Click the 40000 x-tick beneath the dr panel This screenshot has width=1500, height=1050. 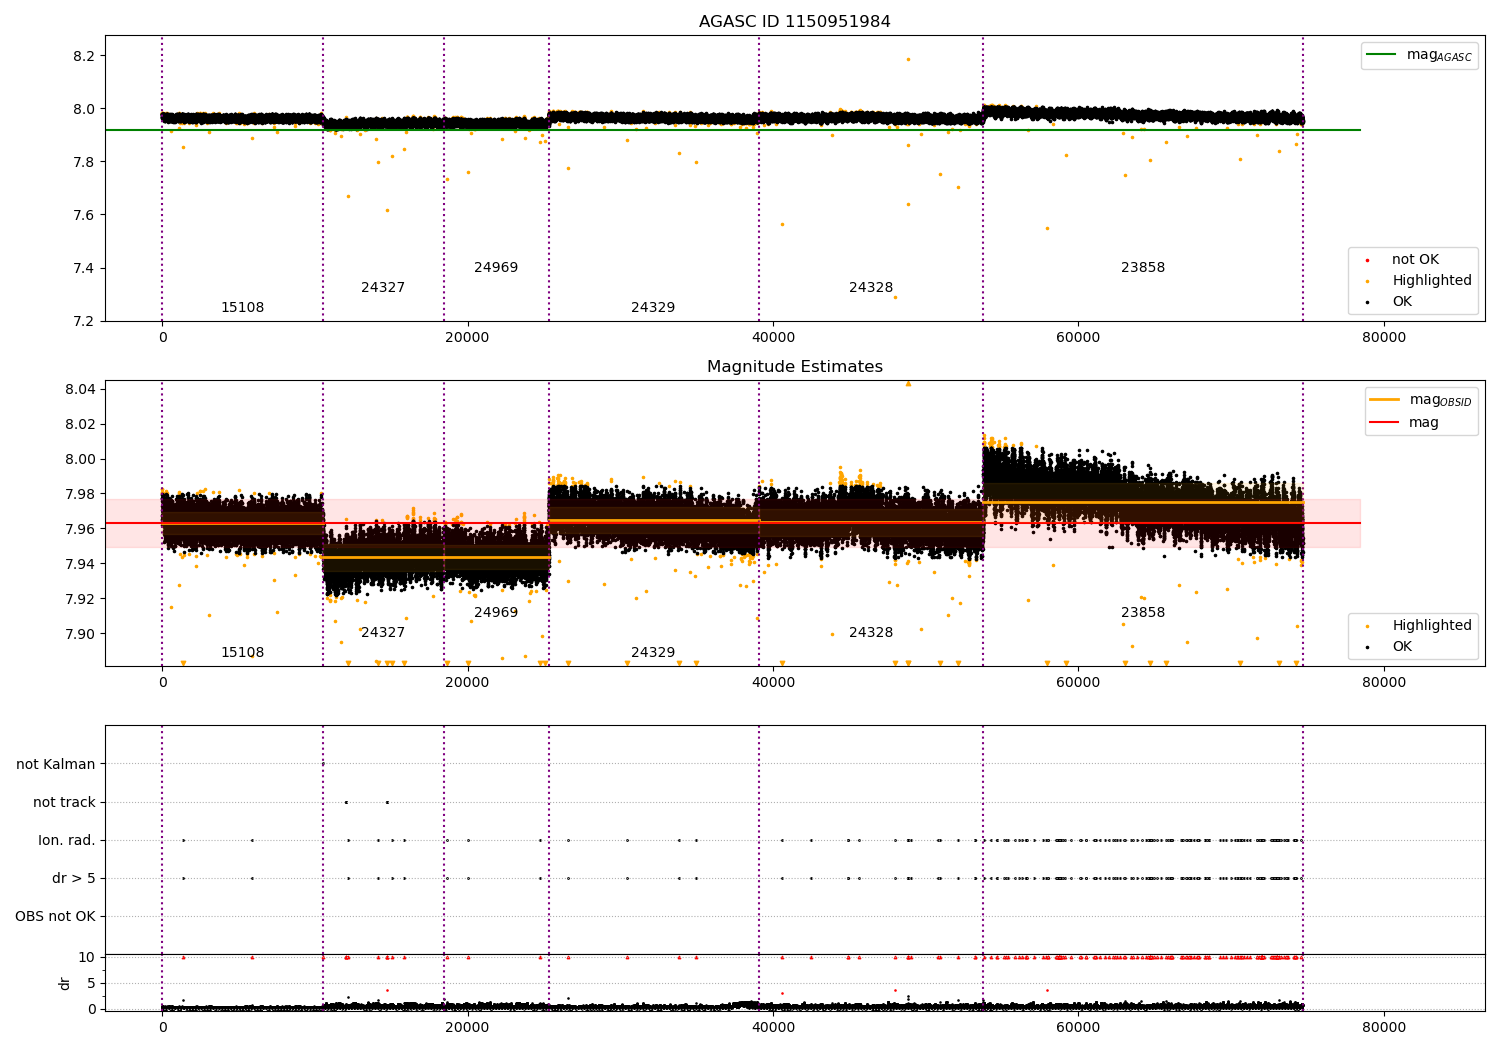(x=773, y=1027)
